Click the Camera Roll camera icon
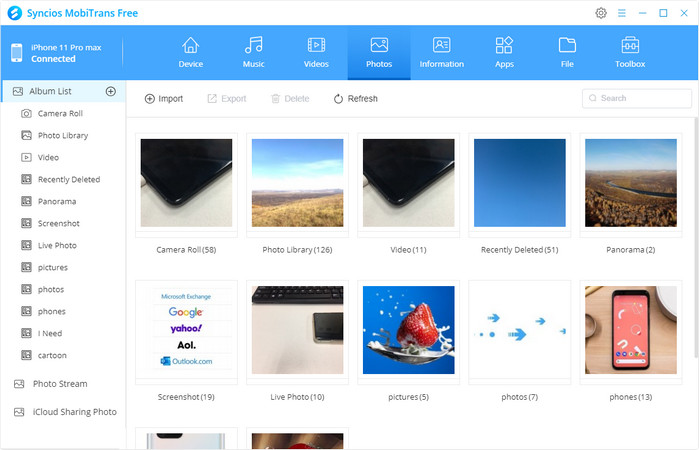The width and height of the screenshot is (699, 450). click(x=26, y=114)
